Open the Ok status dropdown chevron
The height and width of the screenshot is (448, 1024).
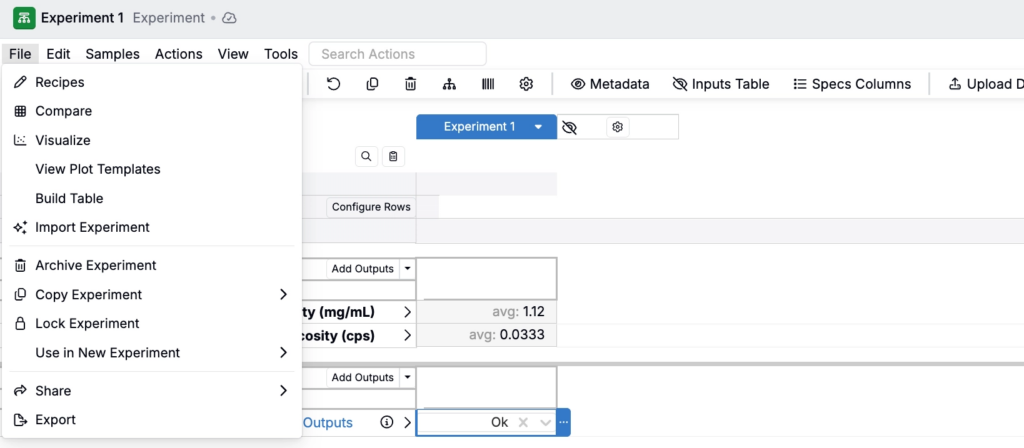pos(545,423)
